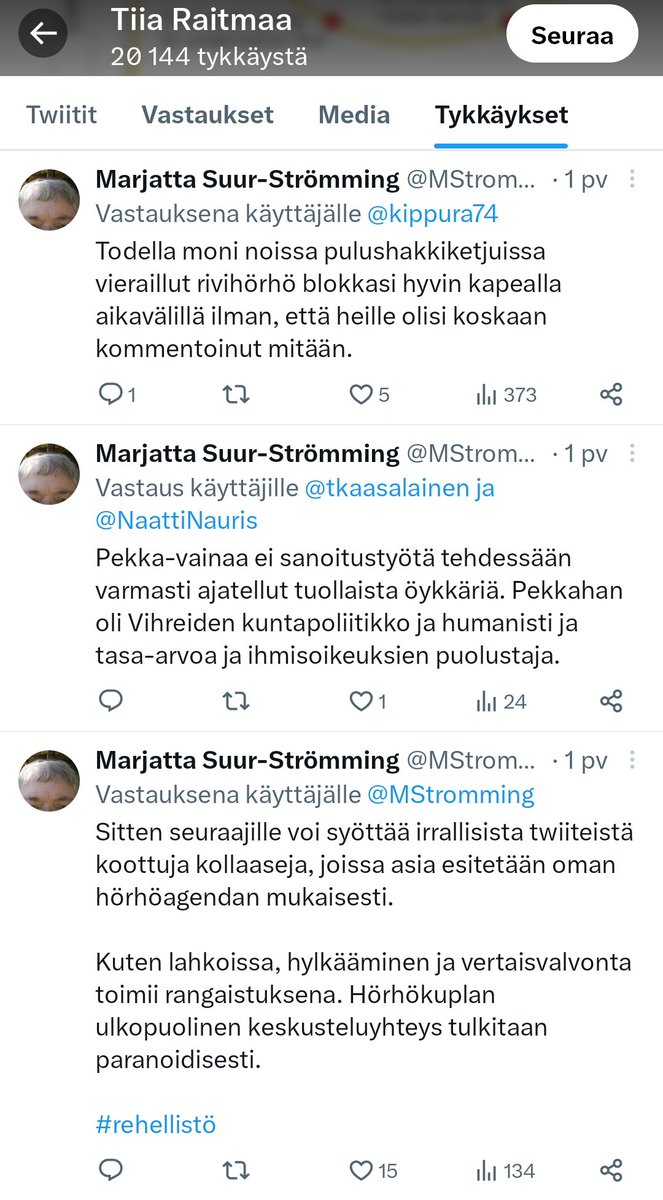Like the tweet with 15 likes
This screenshot has width=663, height=1200.
coord(361,1170)
